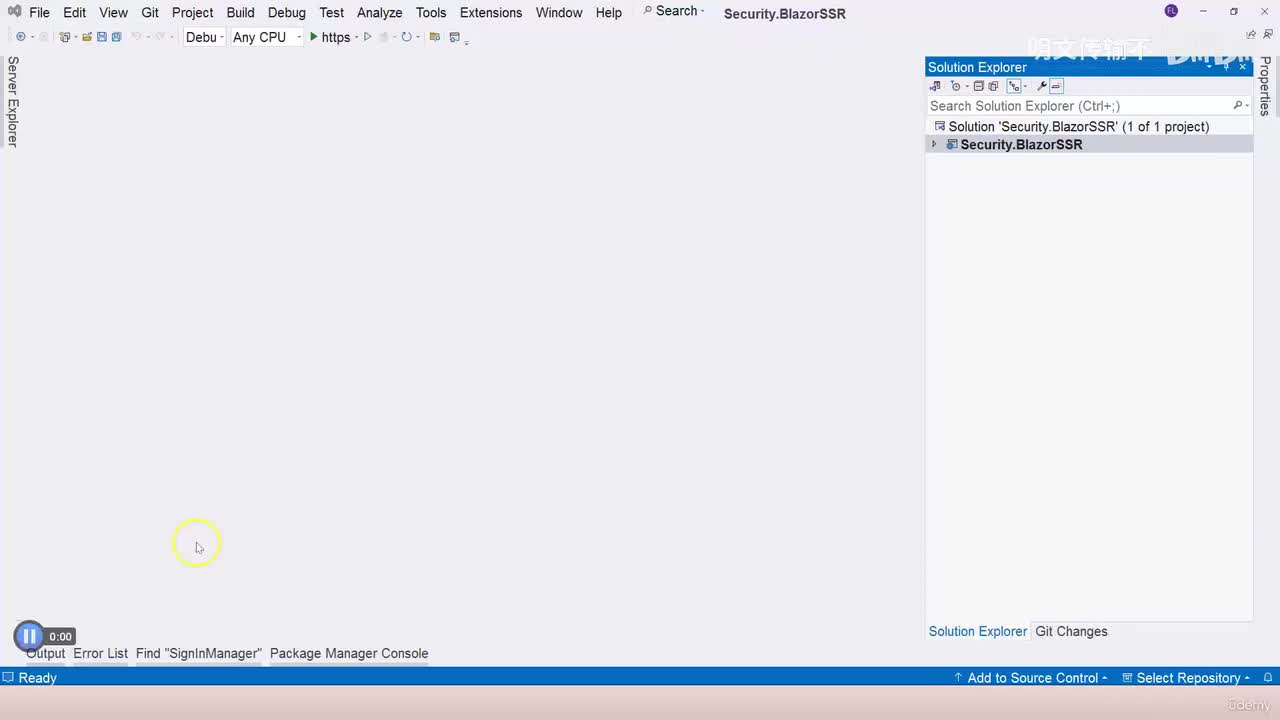Open the Extensions menu
The image size is (1280, 720).
point(490,13)
